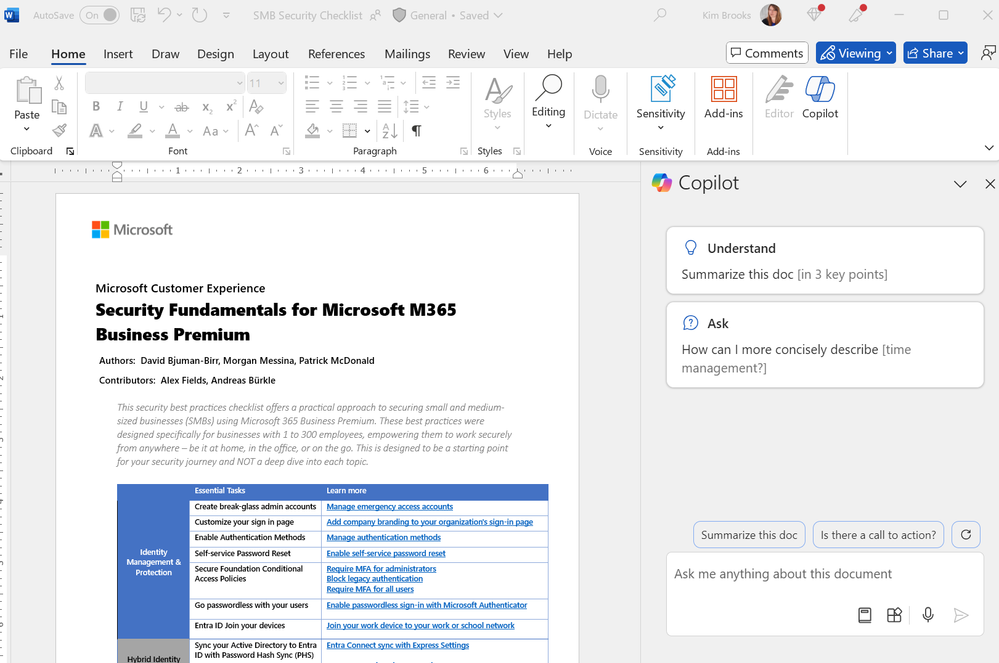This screenshot has width=999, height=663.
Task: Switch to the Draw tab
Action: click(165, 54)
